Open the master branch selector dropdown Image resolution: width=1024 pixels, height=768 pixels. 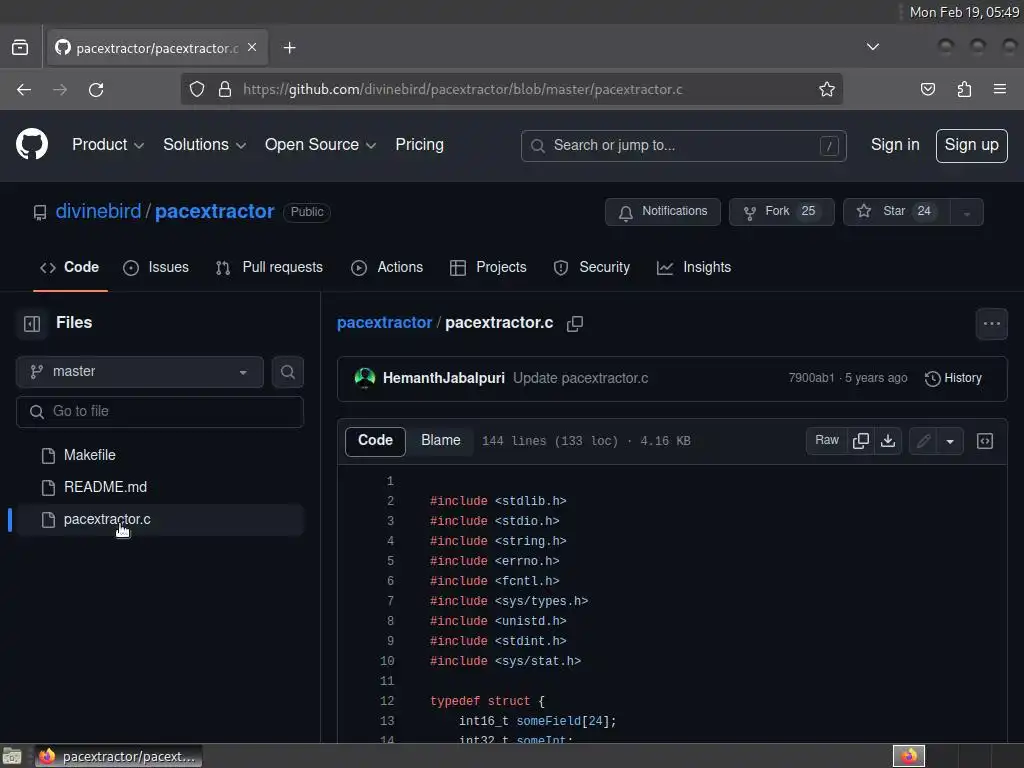[140, 372]
